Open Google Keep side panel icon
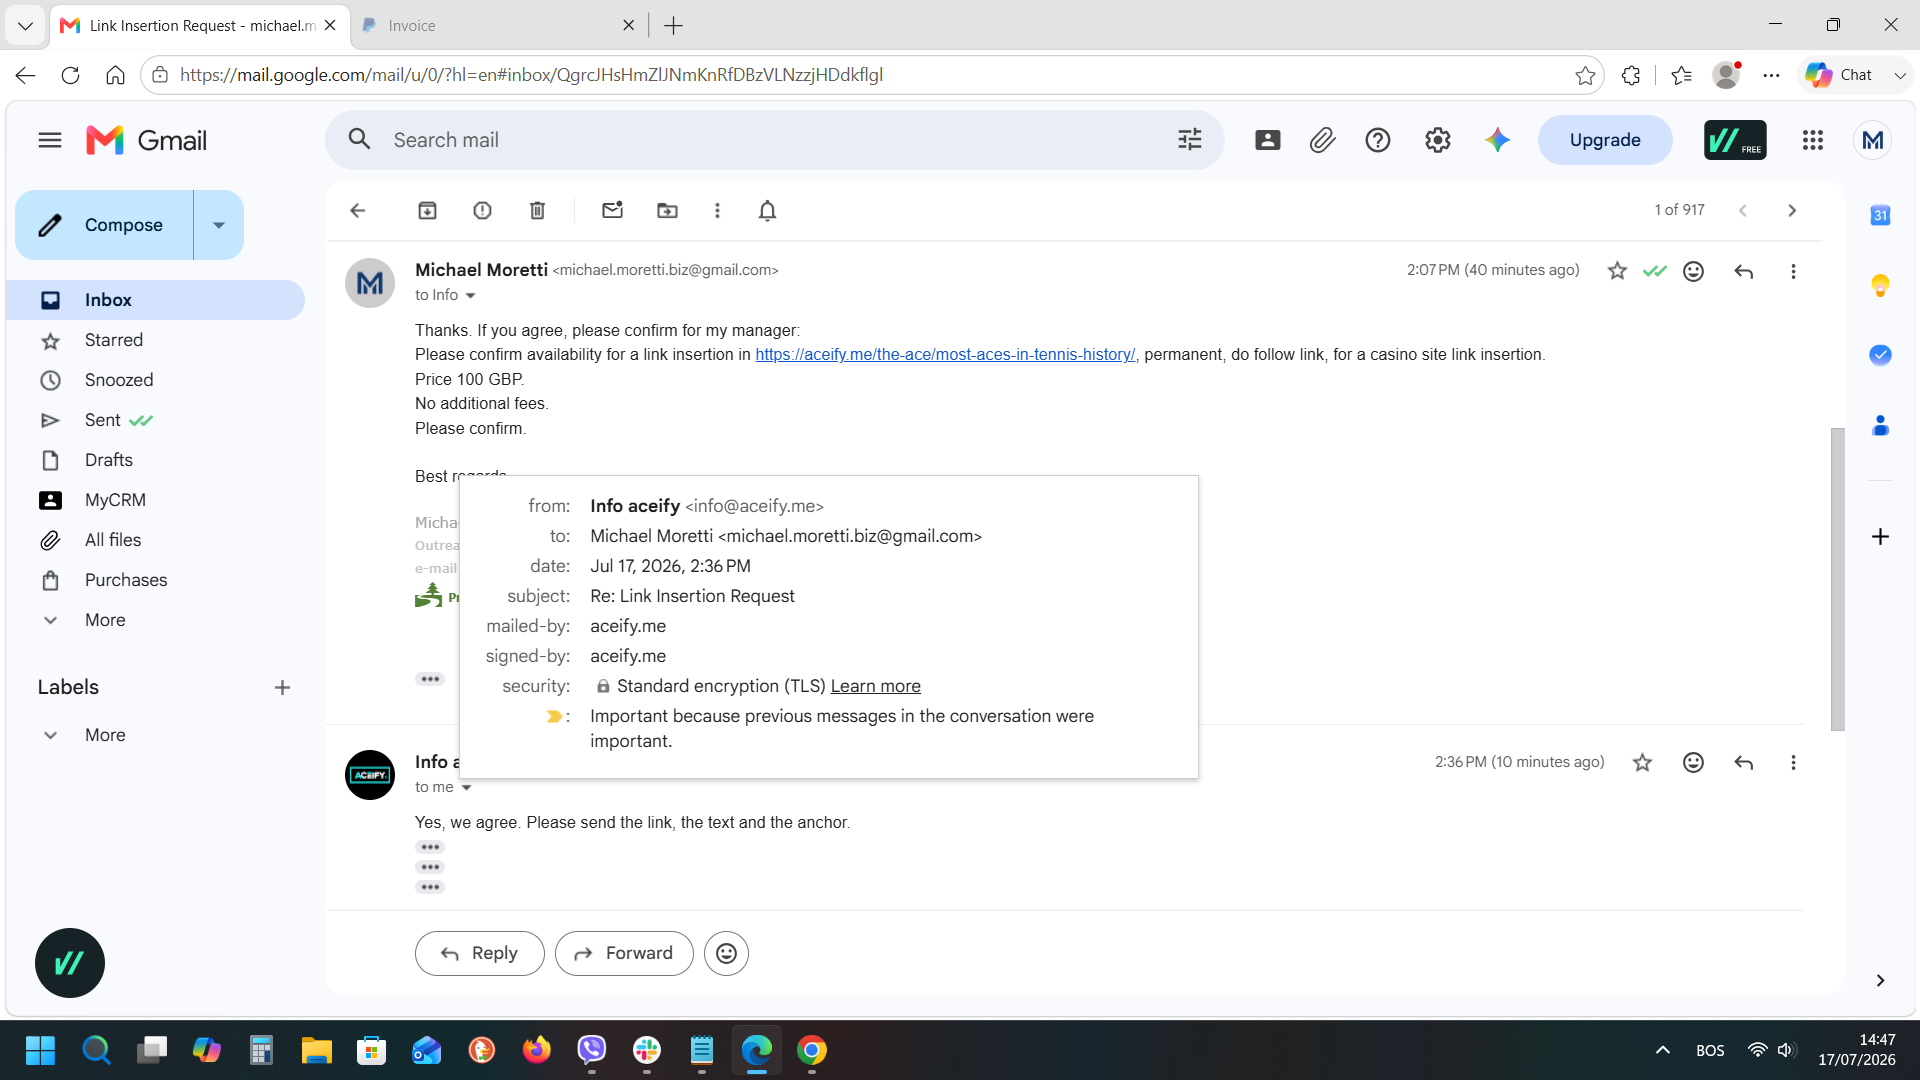Image resolution: width=1920 pixels, height=1080 pixels. coord(1880,285)
